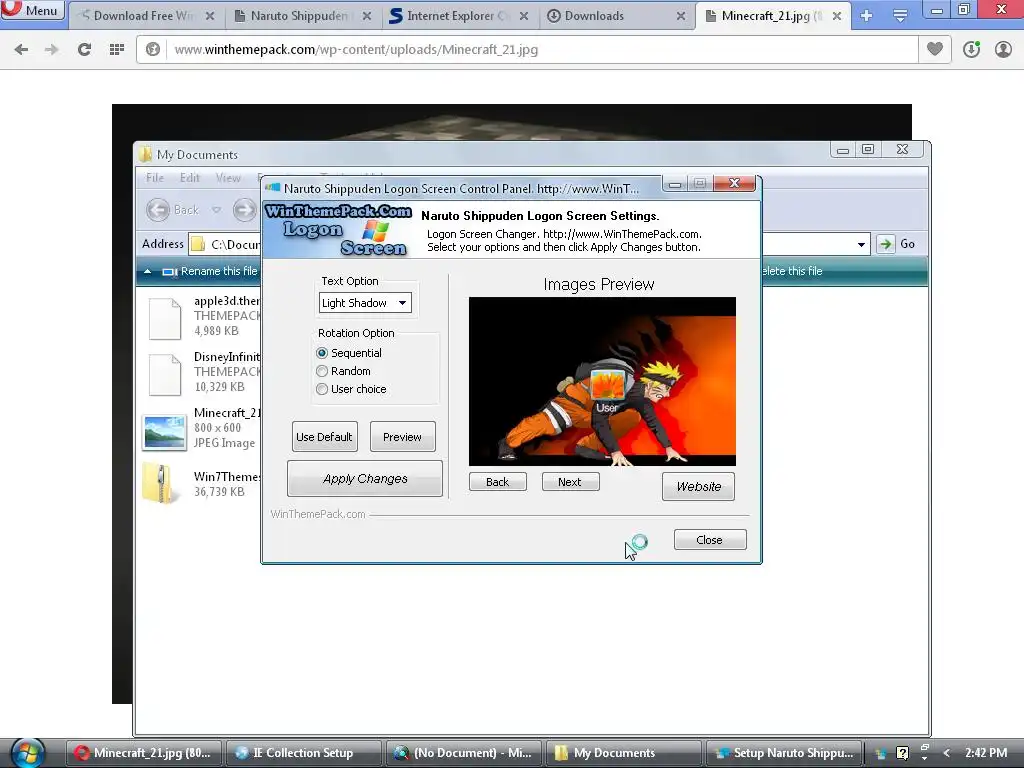Open a new browser tab with plus icon
Viewport: 1024px width, 768px height.
coord(867,16)
